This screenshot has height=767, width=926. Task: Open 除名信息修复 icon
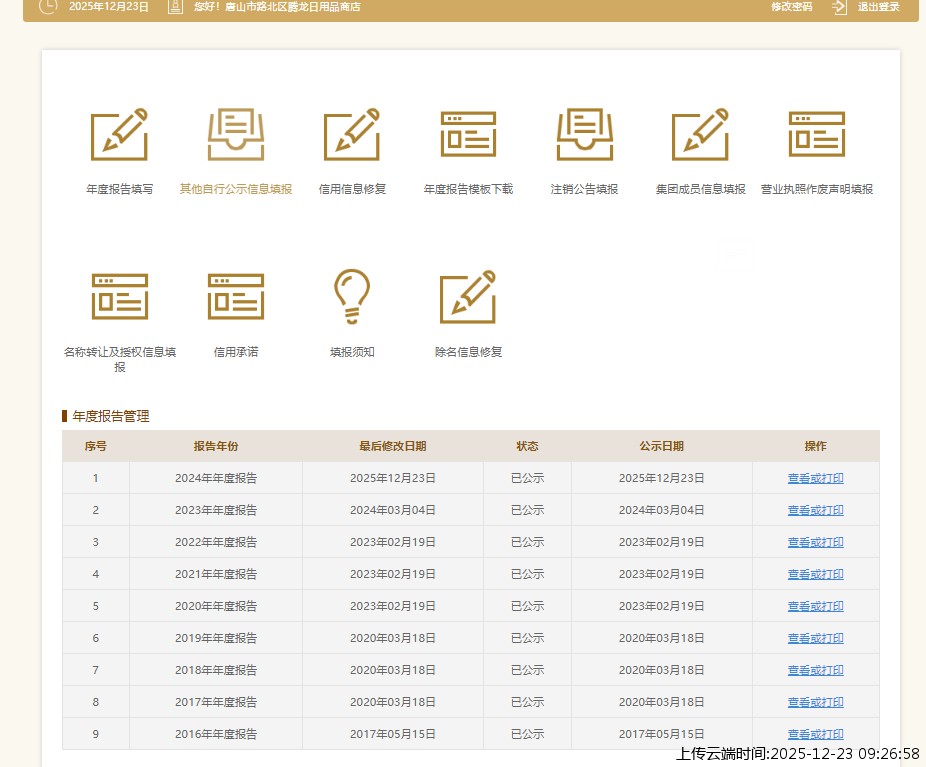click(468, 297)
